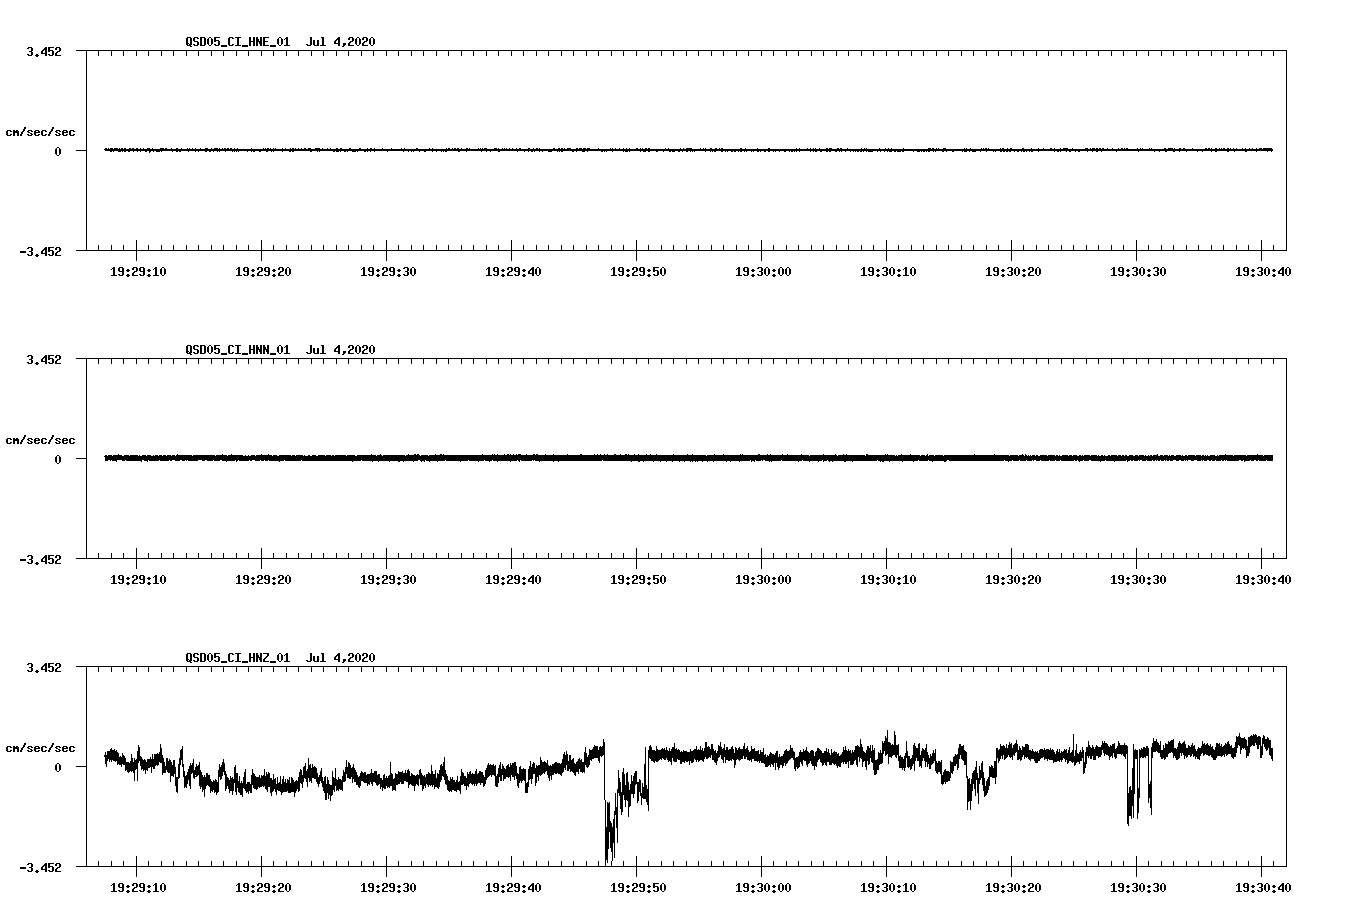Click time label 19:30:10 under HNN plot
The height and width of the screenshot is (924, 1358).
[x=888, y=579]
